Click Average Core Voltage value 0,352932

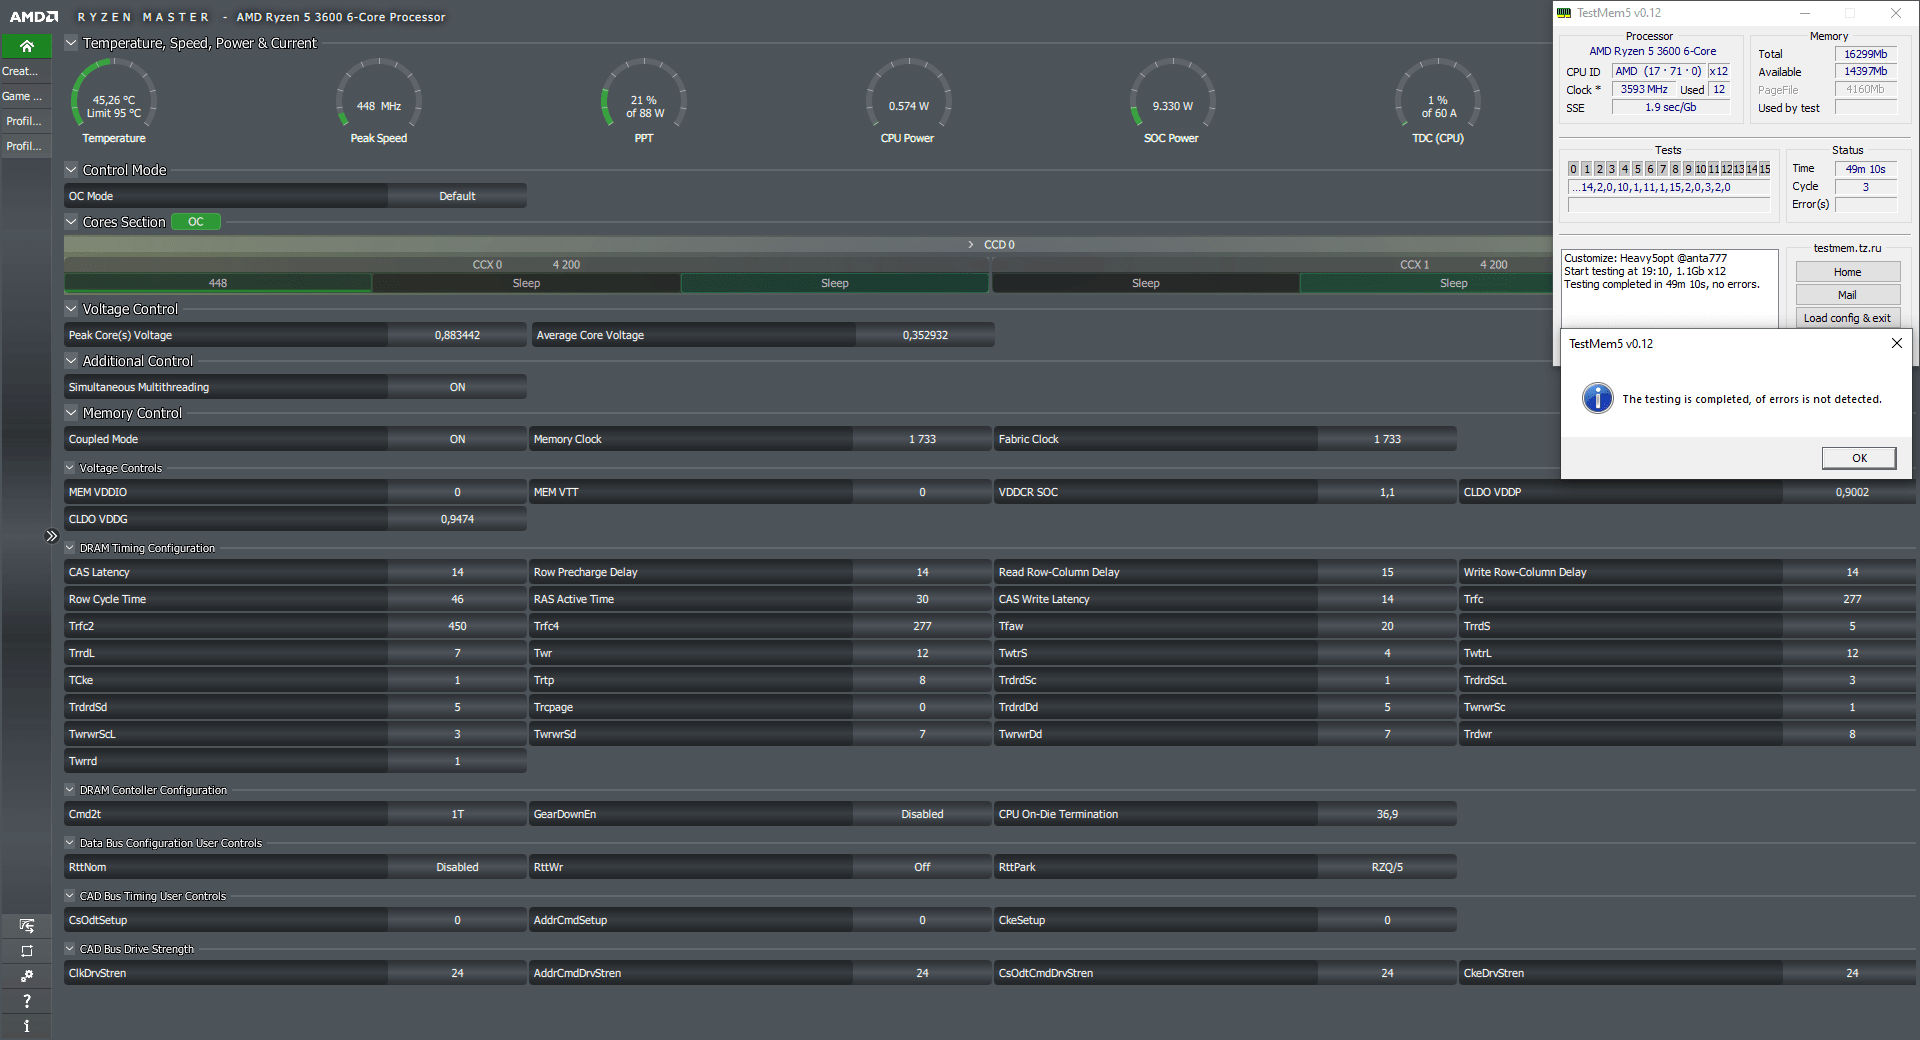click(x=925, y=335)
